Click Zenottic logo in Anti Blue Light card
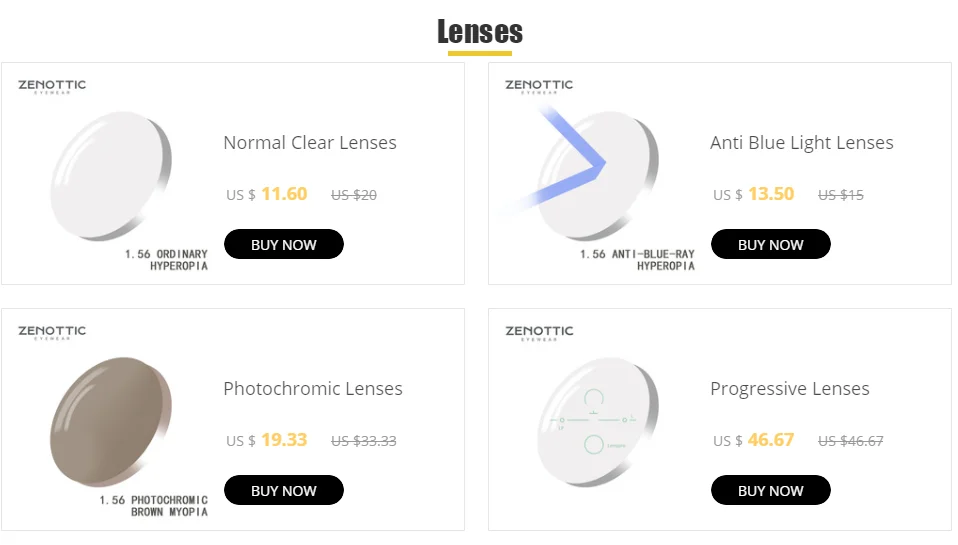The width and height of the screenshot is (958, 545). coord(539,86)
